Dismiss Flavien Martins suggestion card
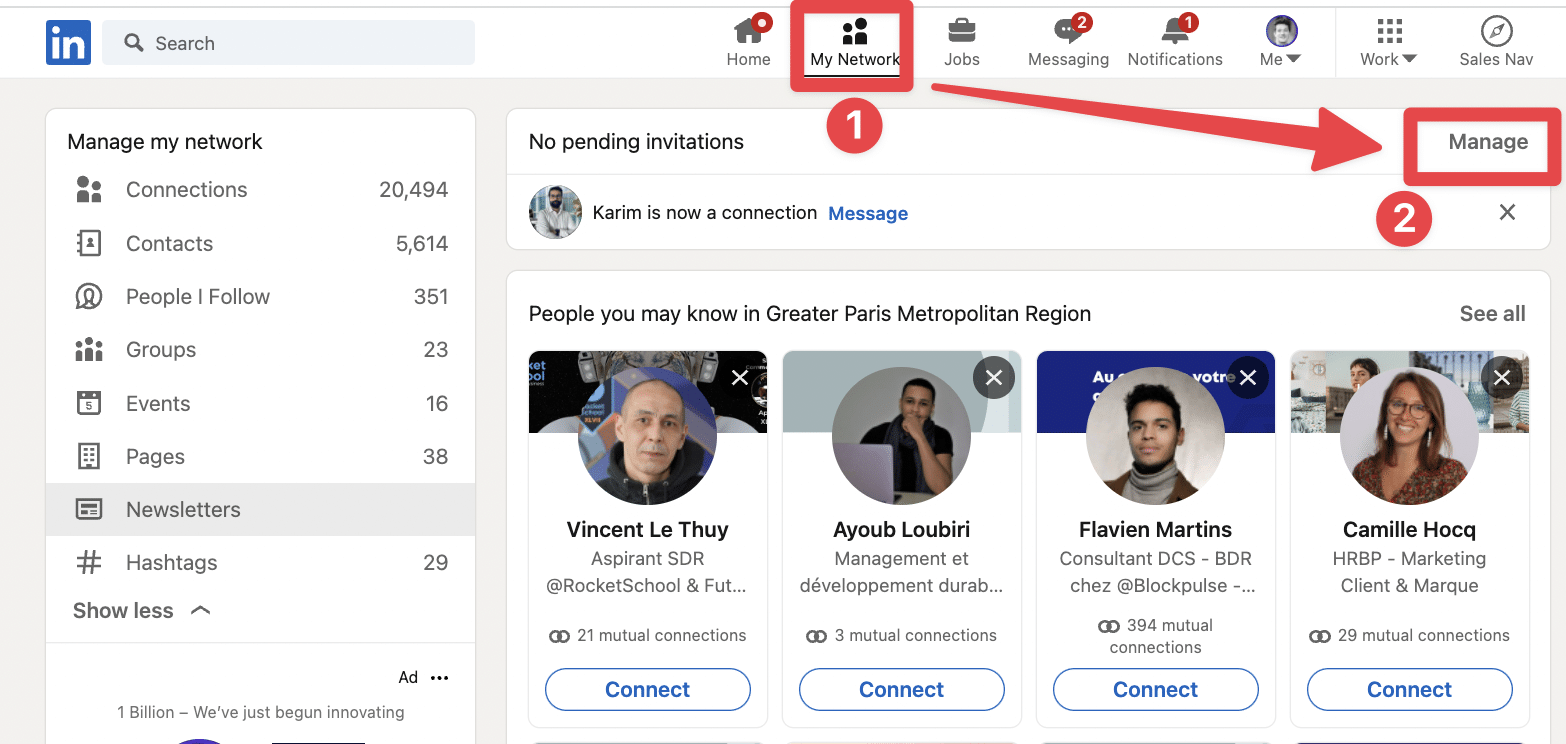 [x=1248, y=378]
